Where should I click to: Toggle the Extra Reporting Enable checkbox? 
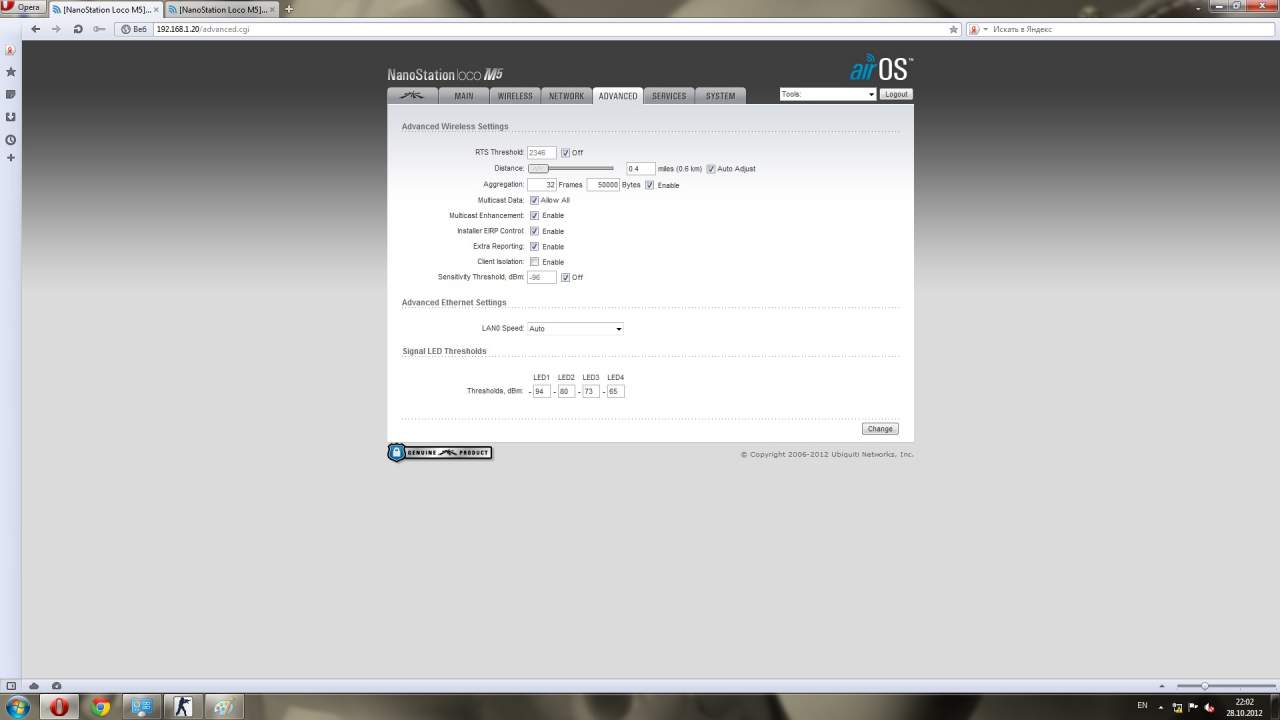coord(534,246)
